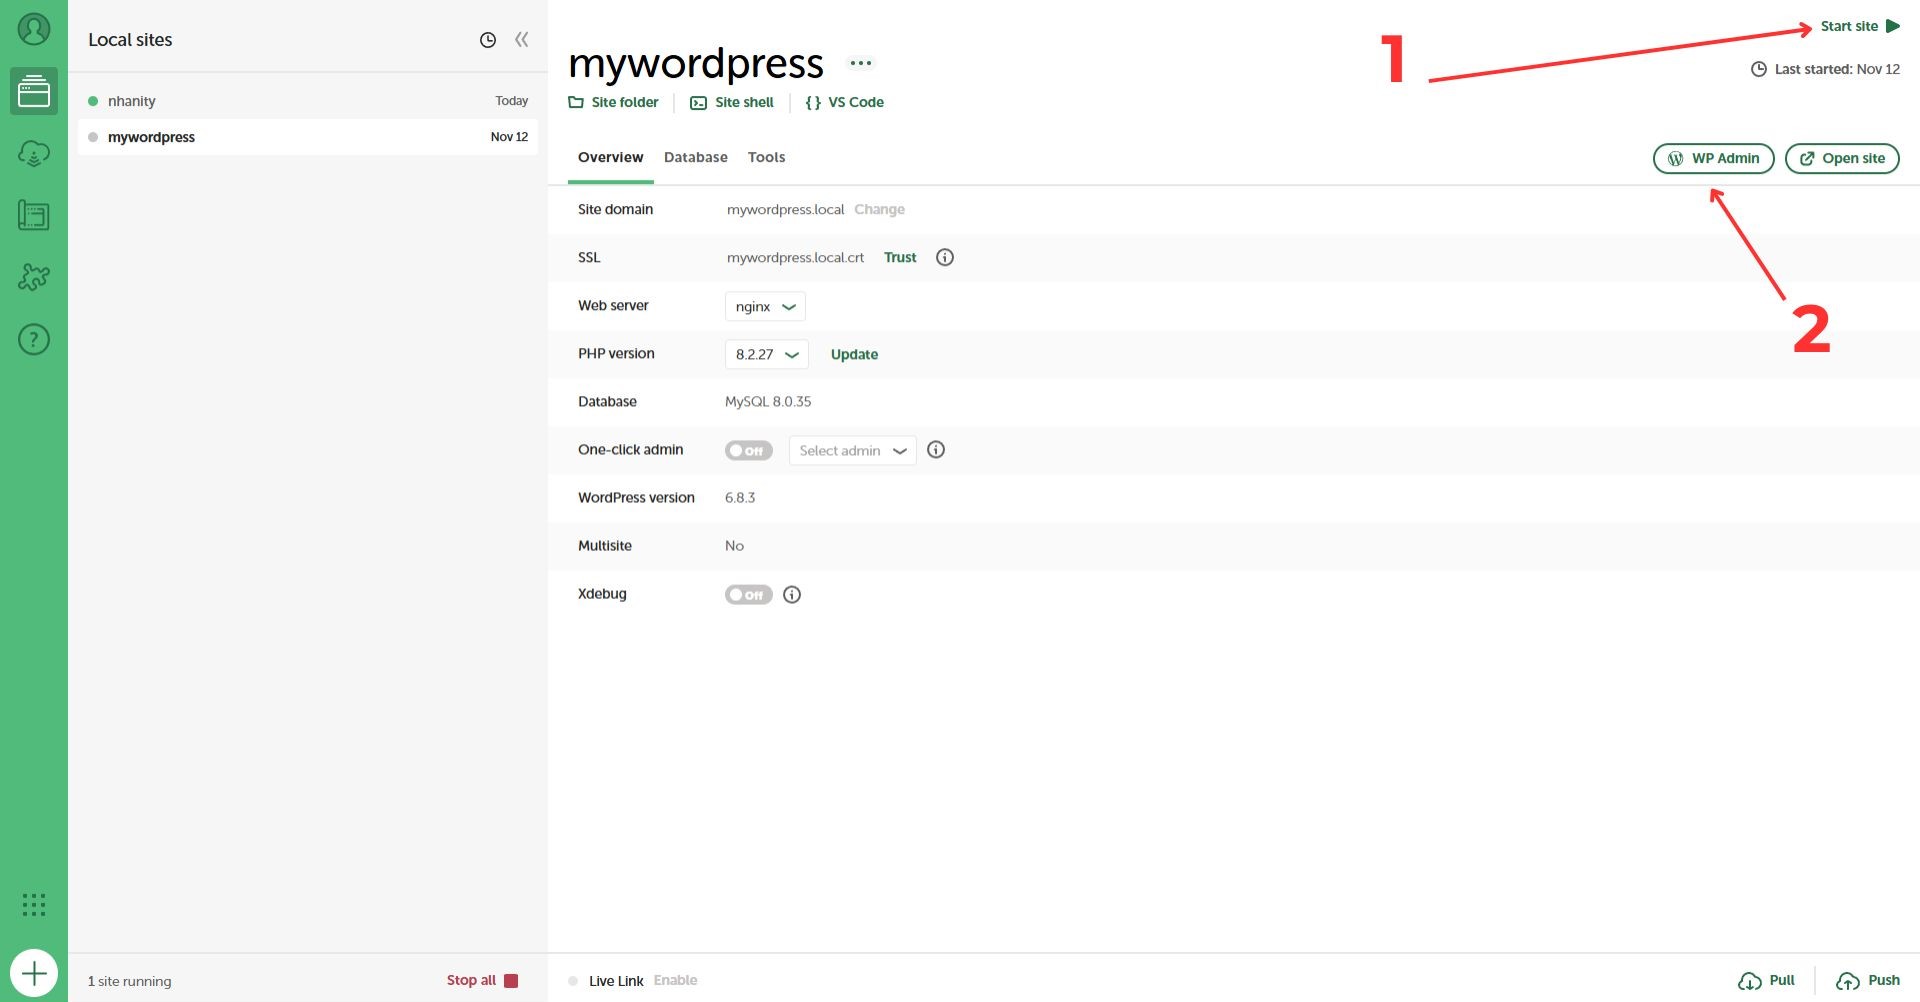Open the Select admin dropdown
The width and height of the screenshot is (1920, 1002).
click(x=852, y=451)
